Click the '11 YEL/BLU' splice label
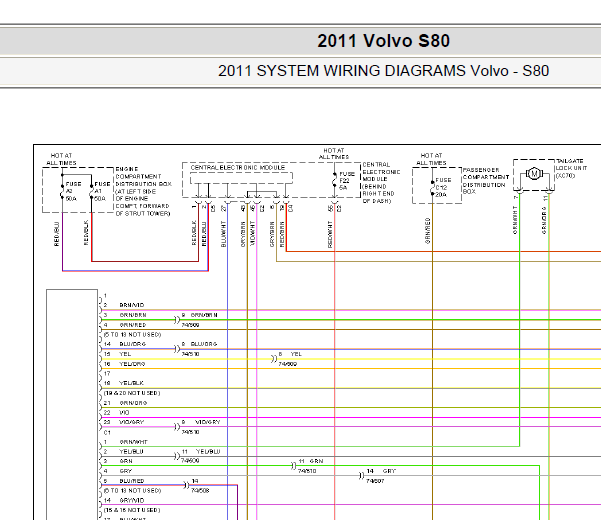 (201, 452)
